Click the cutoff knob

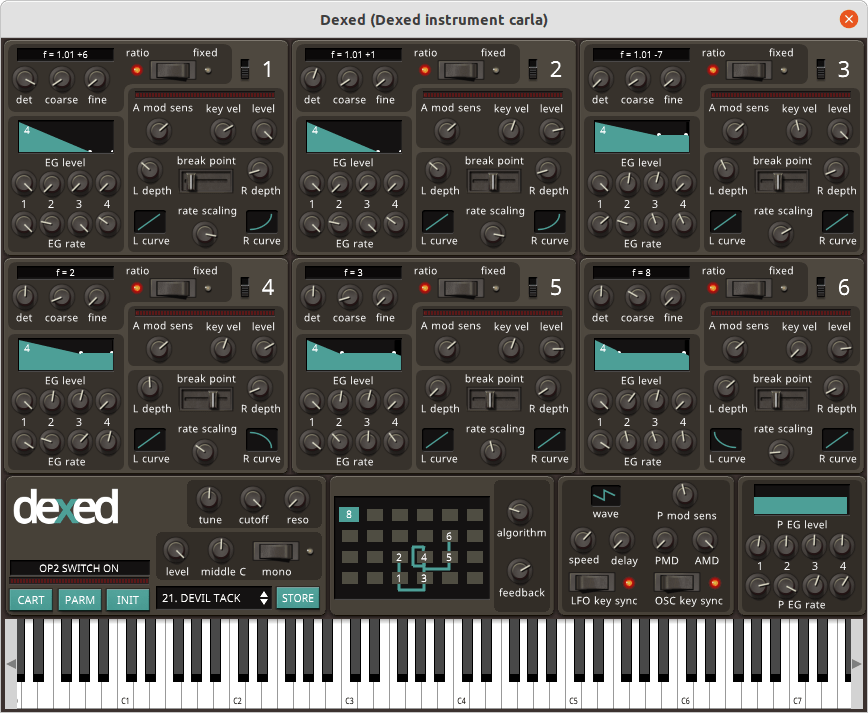pyautogui.click(x=253, y=499)
